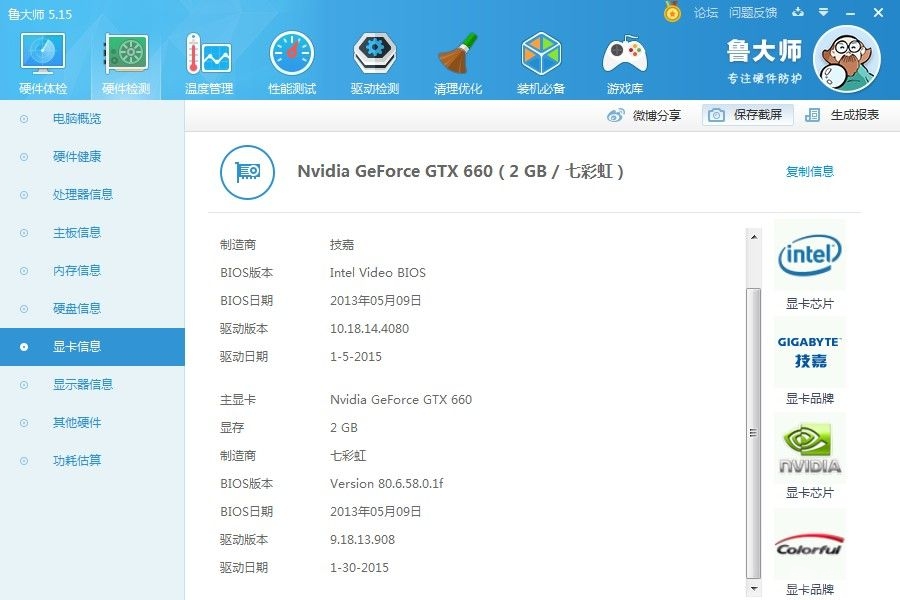
Task: Open the 驱动检测 driver detection icon
Action: click(x=375, y=62)
